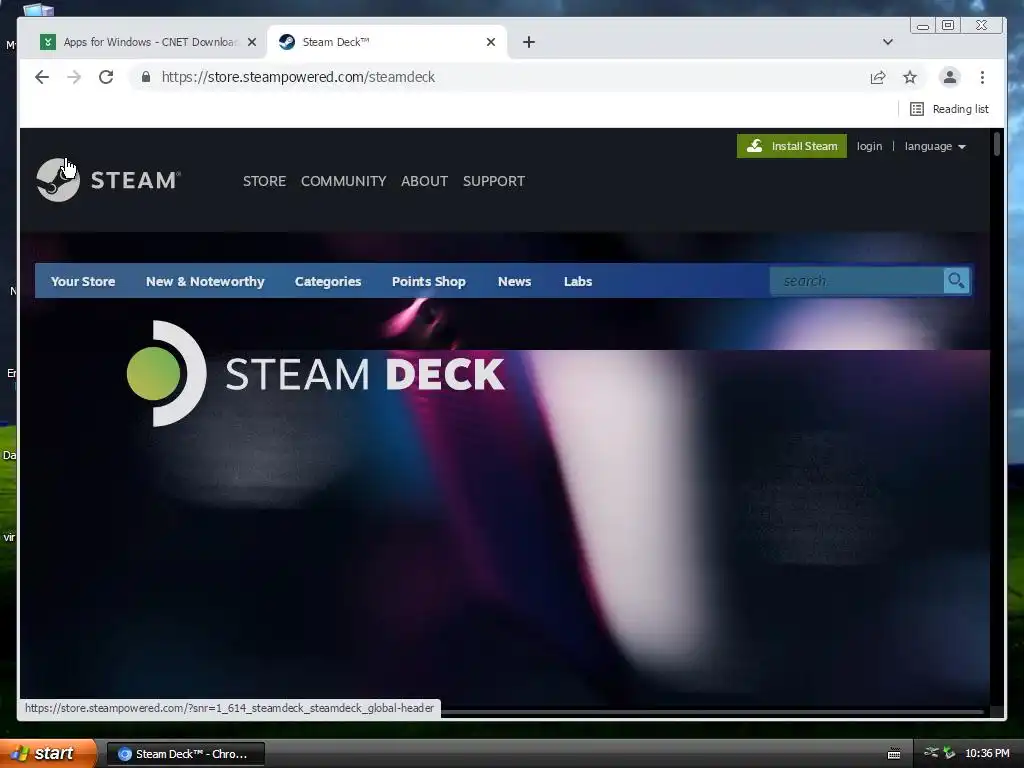This screenshot has width=1024, height=768.
Task: Open a new tab with the plus button
Action: click(x=529, y=42)
